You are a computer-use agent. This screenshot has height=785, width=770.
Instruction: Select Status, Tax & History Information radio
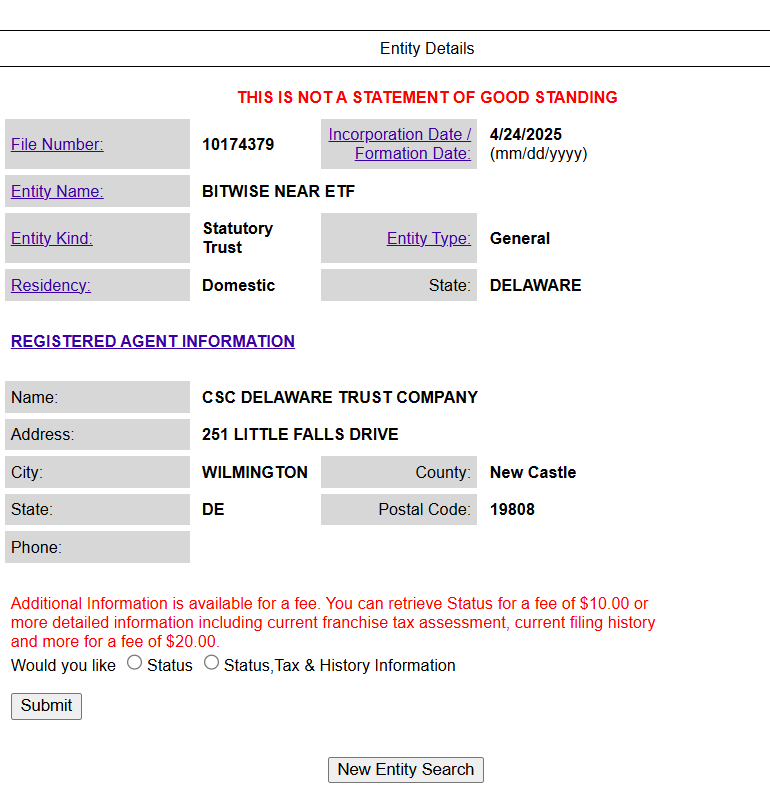pos(211,663)
